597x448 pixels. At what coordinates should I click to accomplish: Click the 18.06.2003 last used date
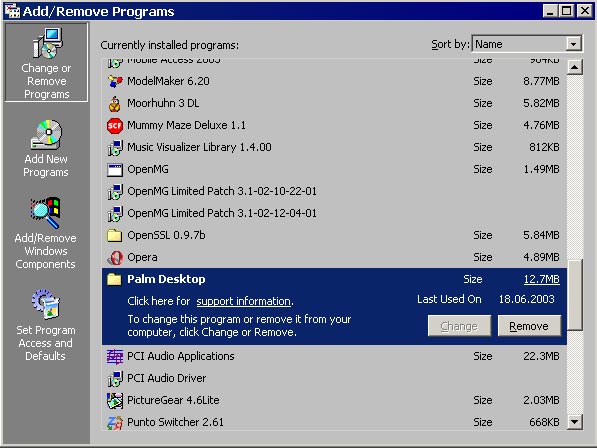(527, 300)
